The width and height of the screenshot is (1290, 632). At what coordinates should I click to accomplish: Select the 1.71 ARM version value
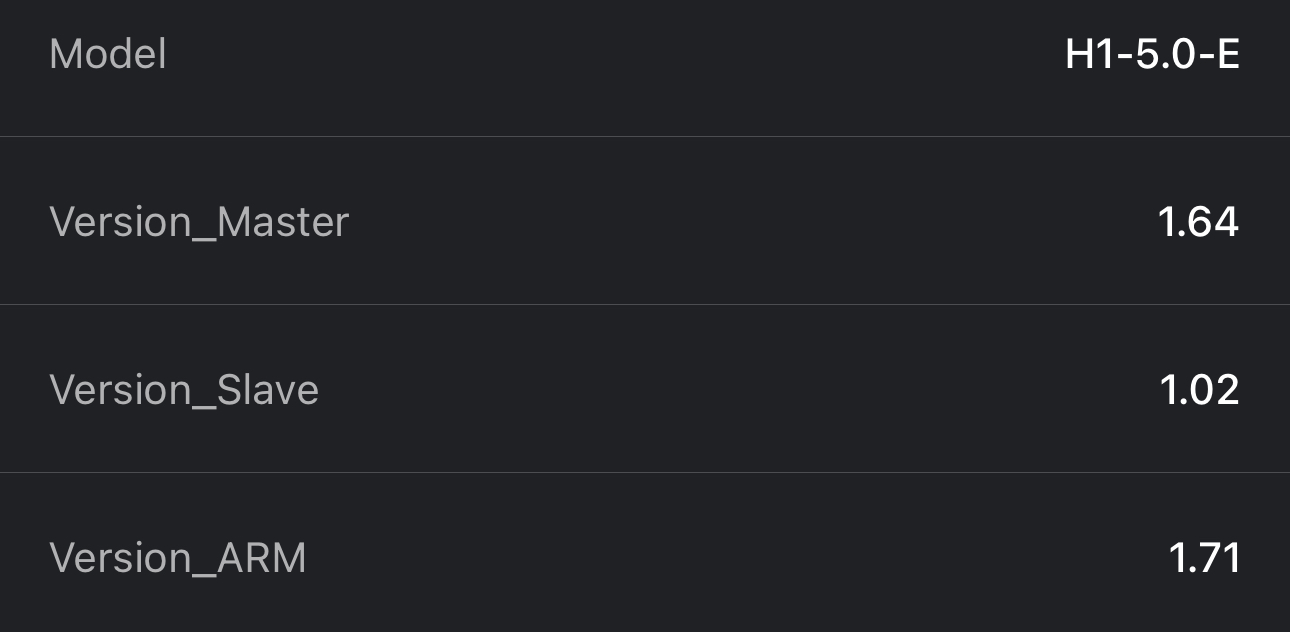click(1204, 558)
